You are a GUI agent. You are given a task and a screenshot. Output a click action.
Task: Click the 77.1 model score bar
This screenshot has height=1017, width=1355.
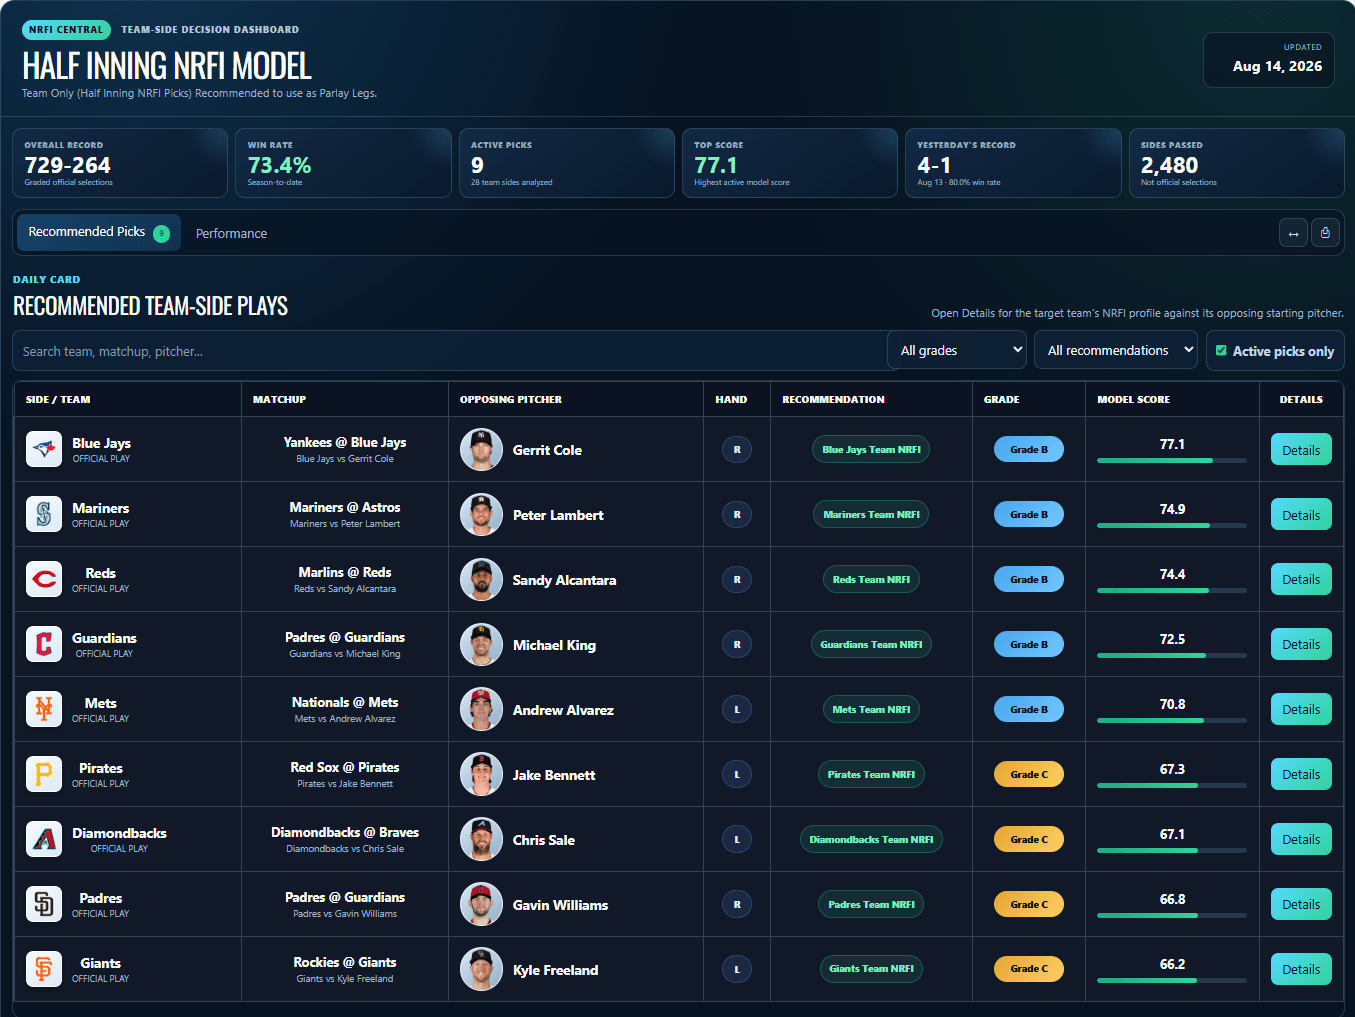[x=1172, y=460]
